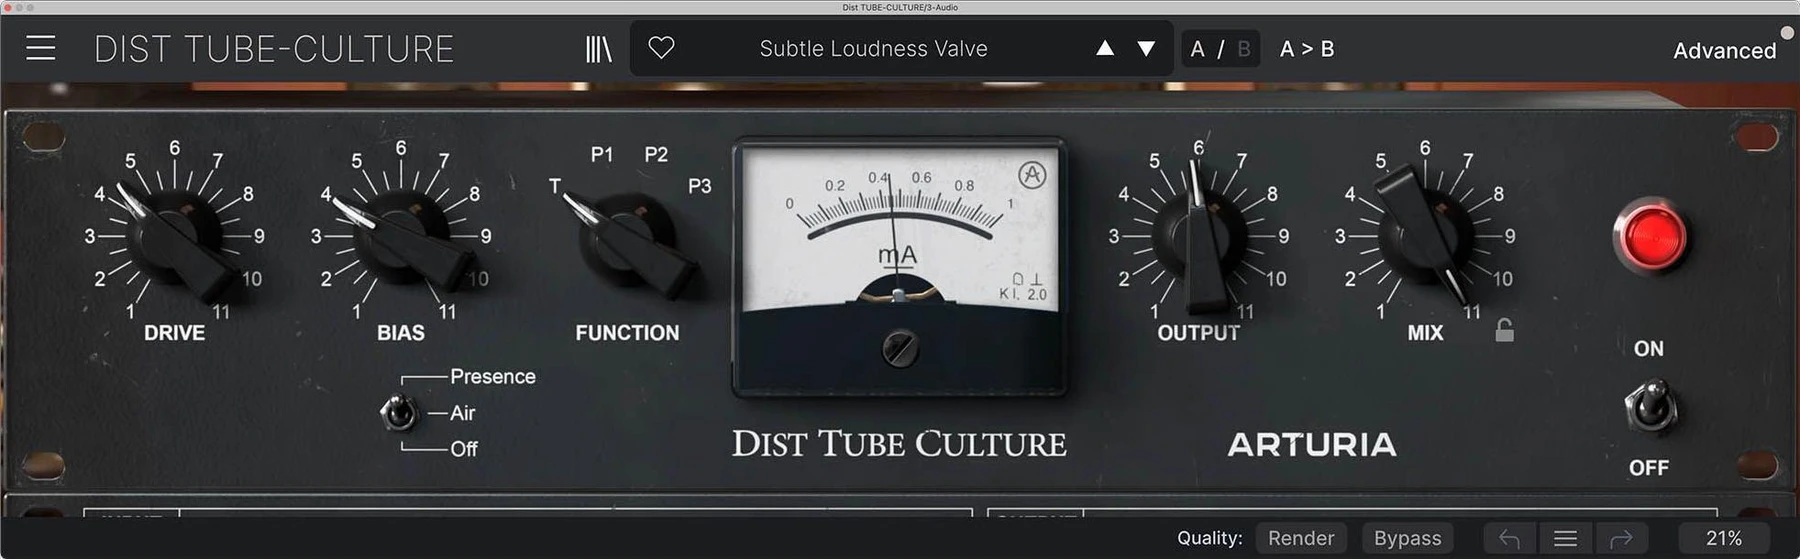Select next preset with down arrow

pos(1147,48)
